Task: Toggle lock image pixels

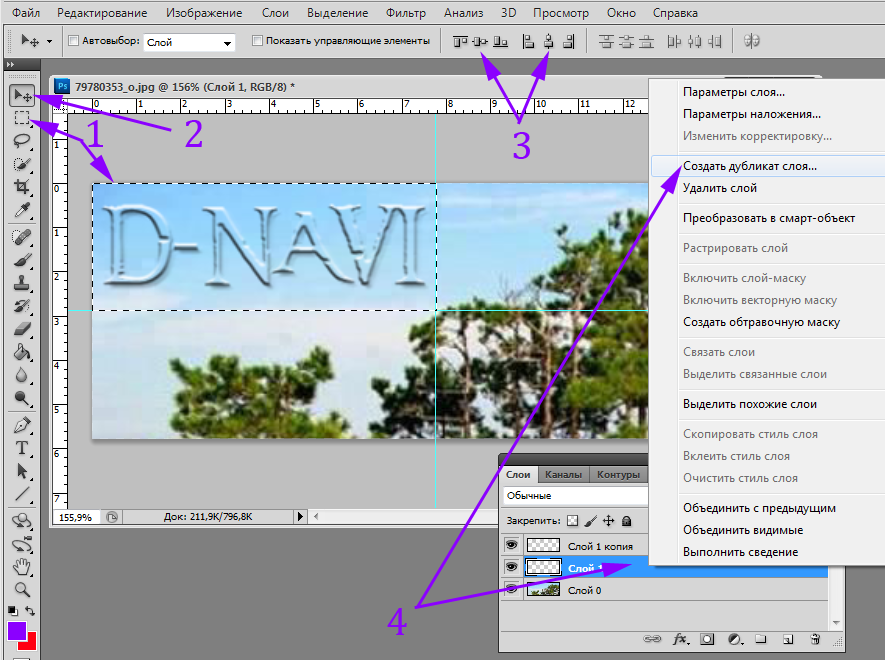Action: point(590,521)
